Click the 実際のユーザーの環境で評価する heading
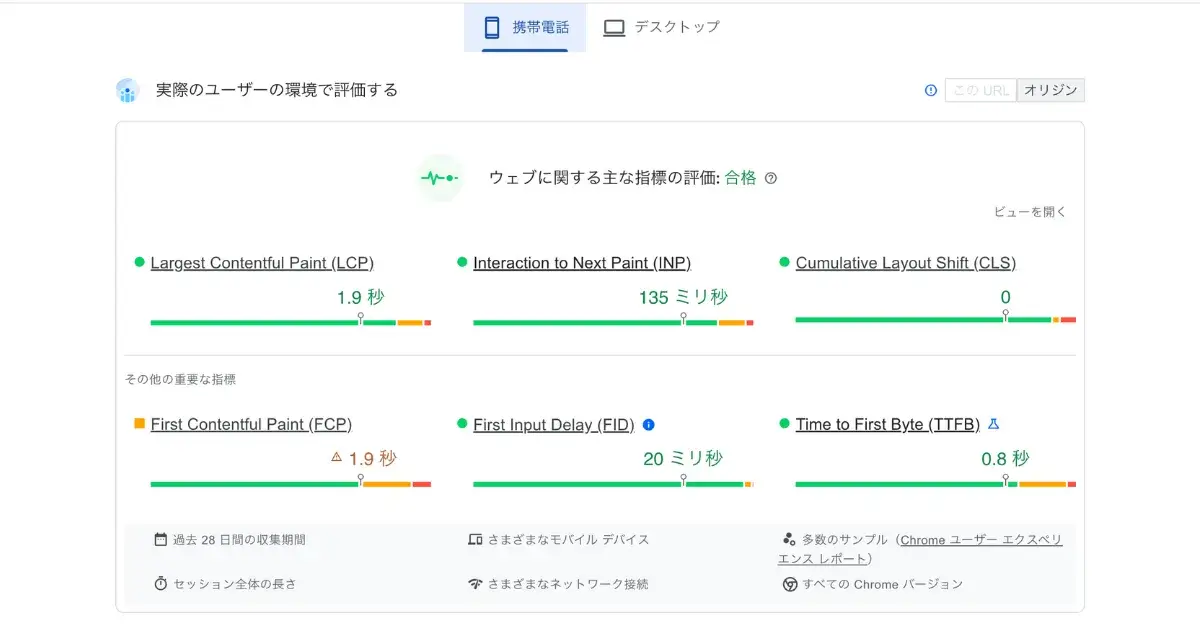 point(277,90)
